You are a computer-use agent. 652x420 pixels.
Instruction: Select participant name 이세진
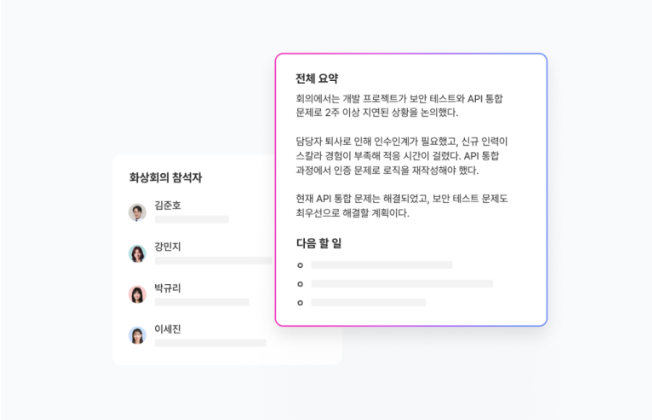[x=168, y=329]
